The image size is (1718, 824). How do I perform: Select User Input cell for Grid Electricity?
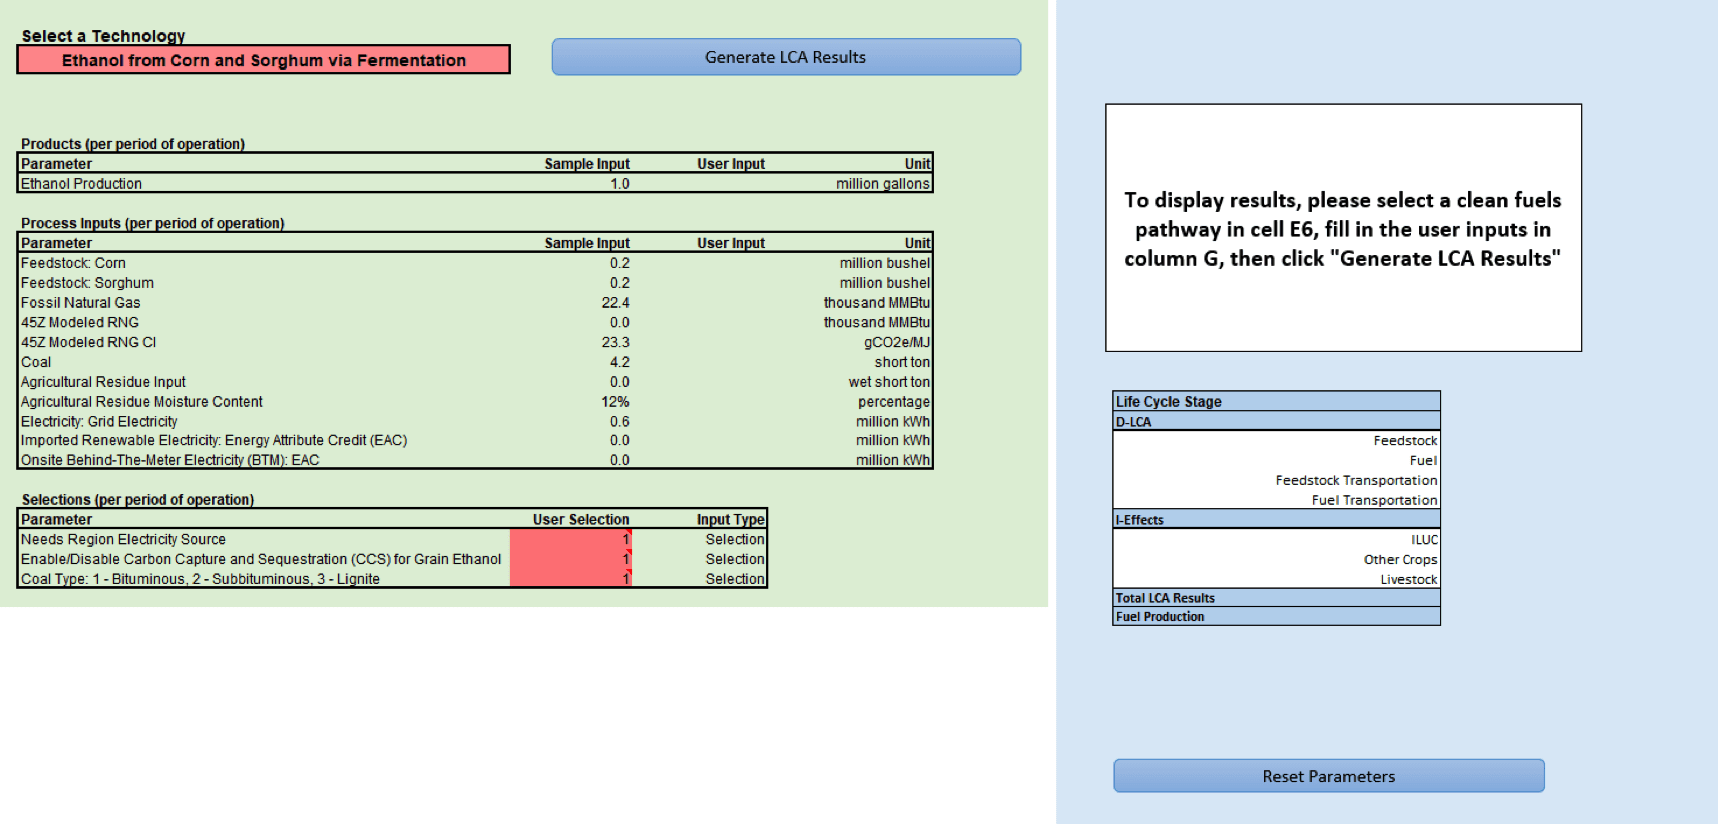[731, 422]
